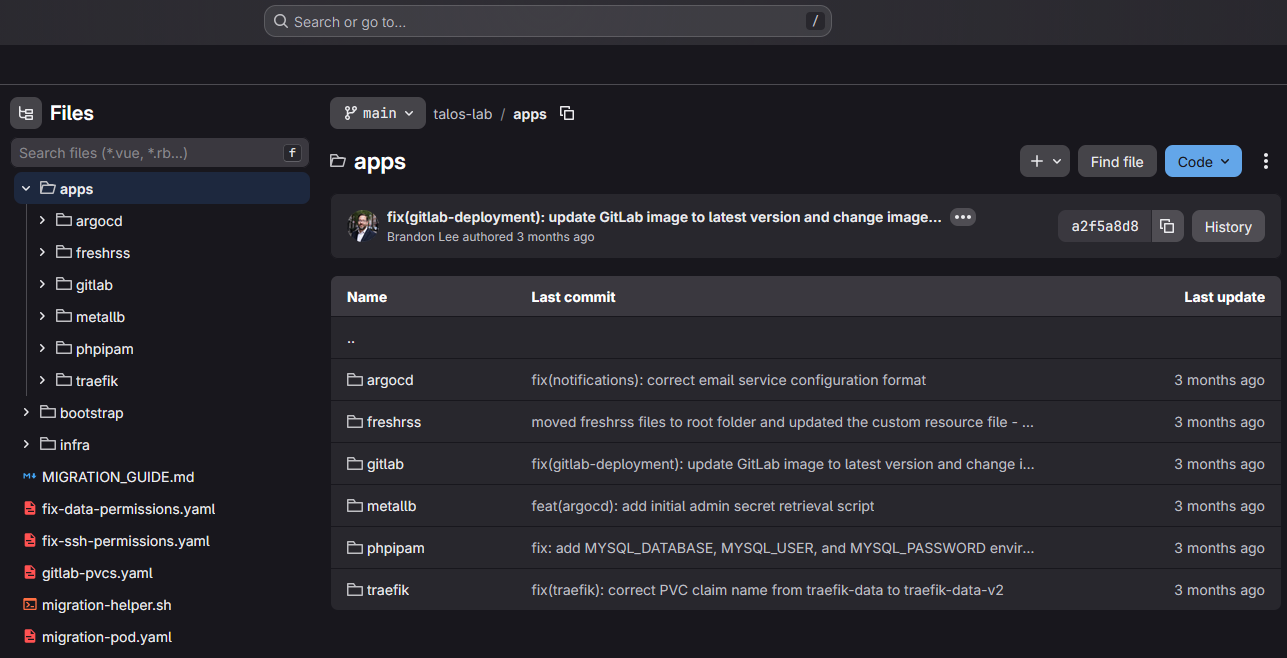Screen dimensions: 1287x658
Task: Click the phpipam folder icon in the table
Action: (x=354, y=548)
